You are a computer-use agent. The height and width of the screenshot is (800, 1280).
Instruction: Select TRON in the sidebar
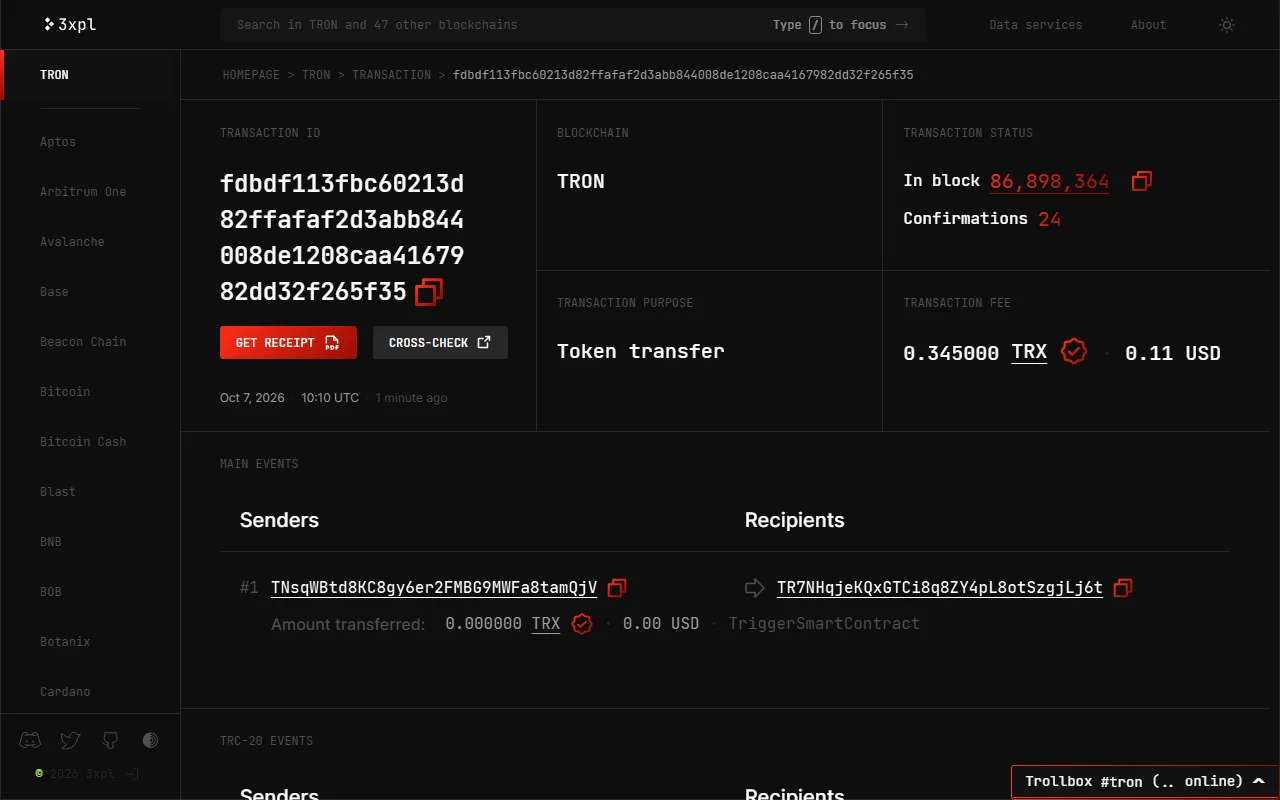tap(90, 75)
